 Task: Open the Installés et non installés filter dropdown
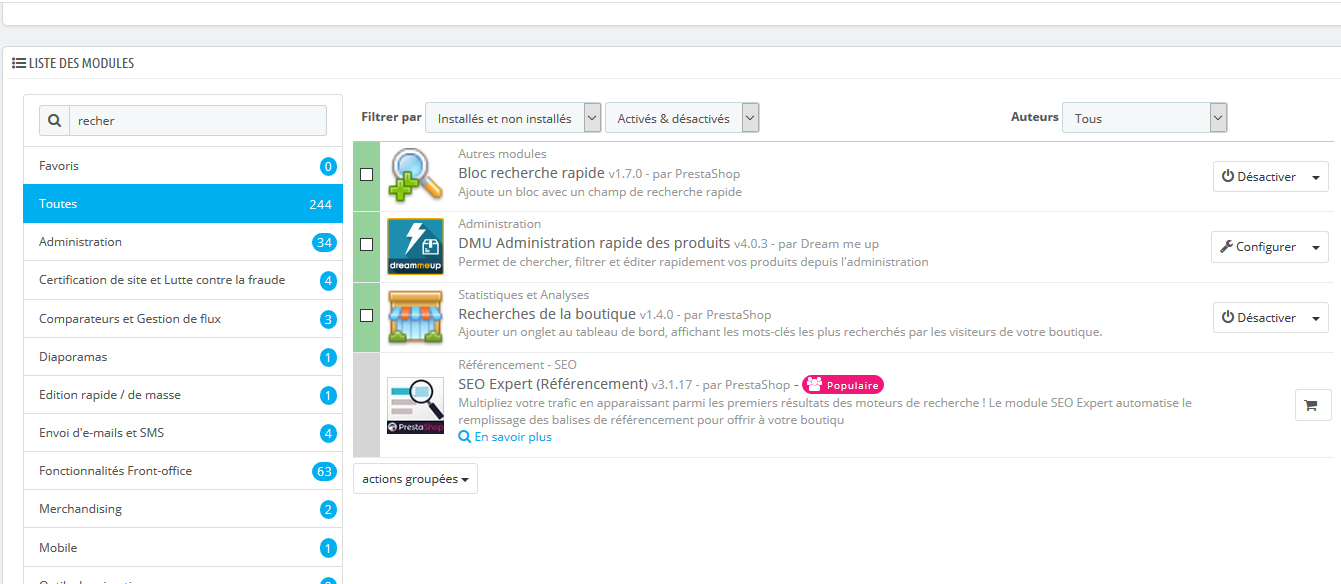pos(513,118)
